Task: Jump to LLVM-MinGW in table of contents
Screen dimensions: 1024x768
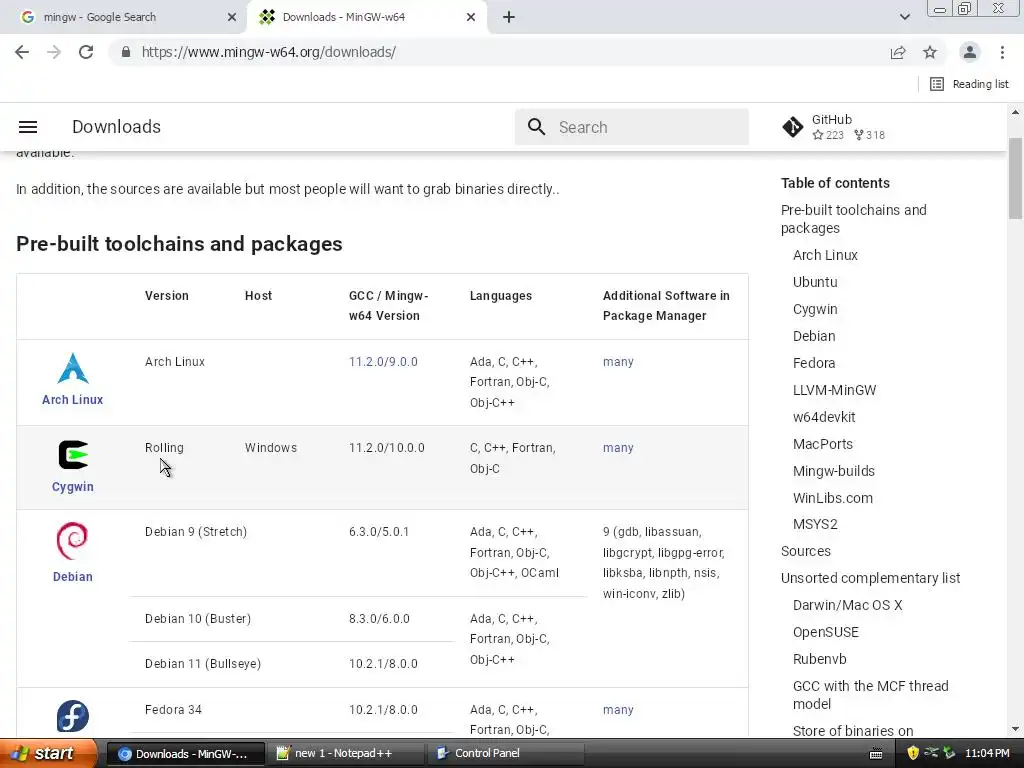Action: click(x=835, y=390)
